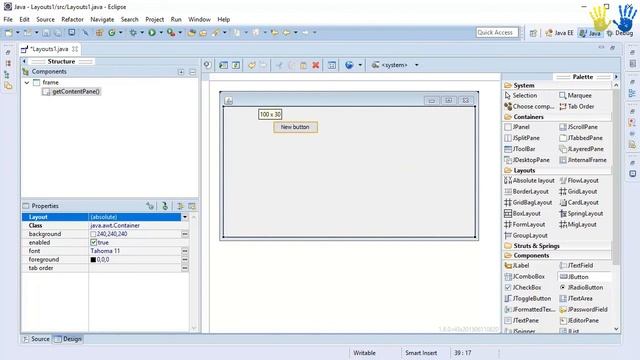640x360 pixels.
Task: Click the Debug bug toolbar icon
Action: 133,32
